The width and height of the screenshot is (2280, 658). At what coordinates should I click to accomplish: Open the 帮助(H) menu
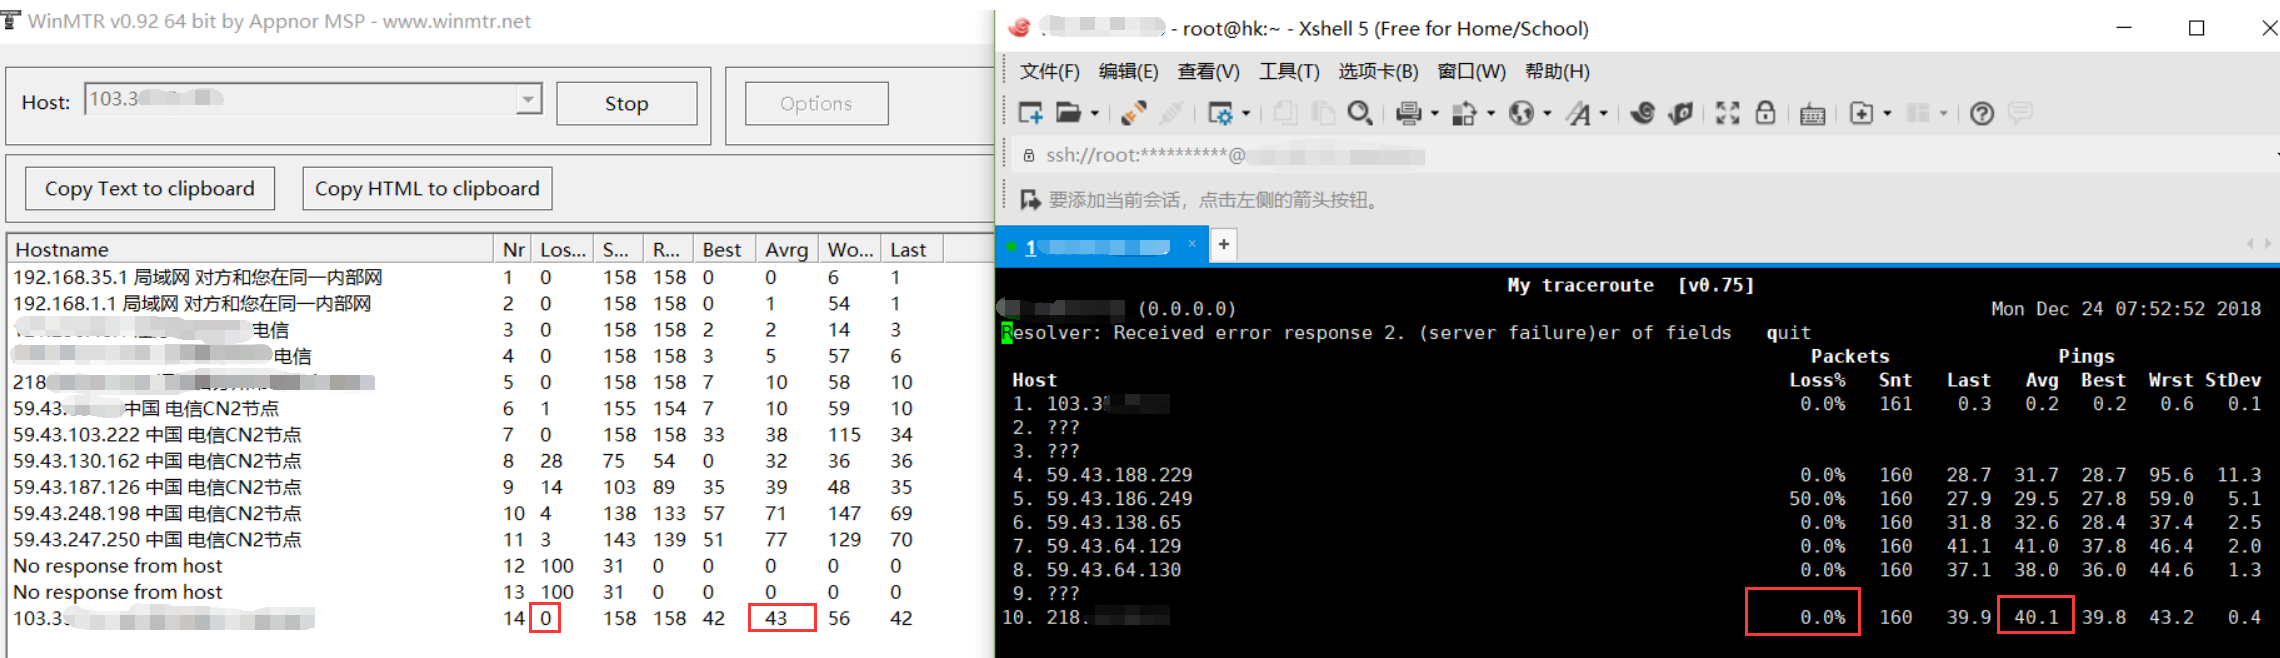(1557, 71)
